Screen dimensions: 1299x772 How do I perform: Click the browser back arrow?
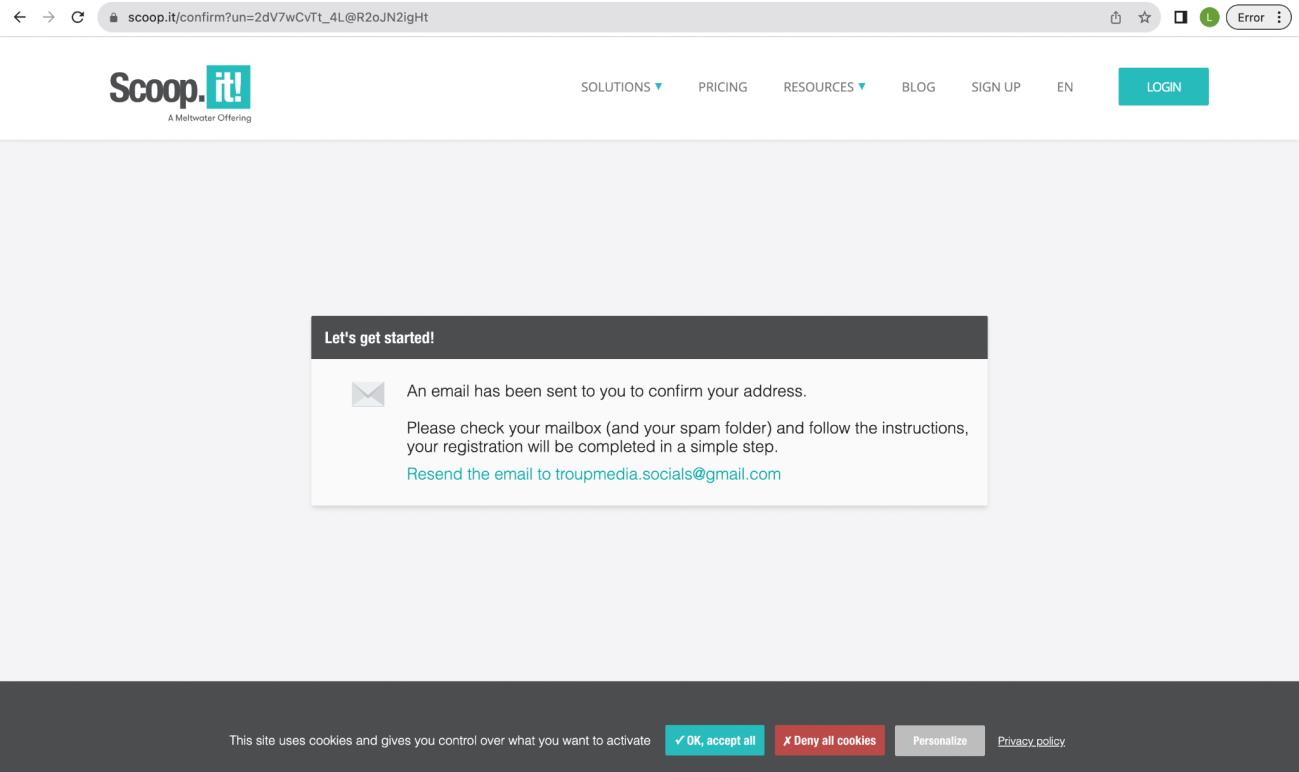click(x=19, y=17)
